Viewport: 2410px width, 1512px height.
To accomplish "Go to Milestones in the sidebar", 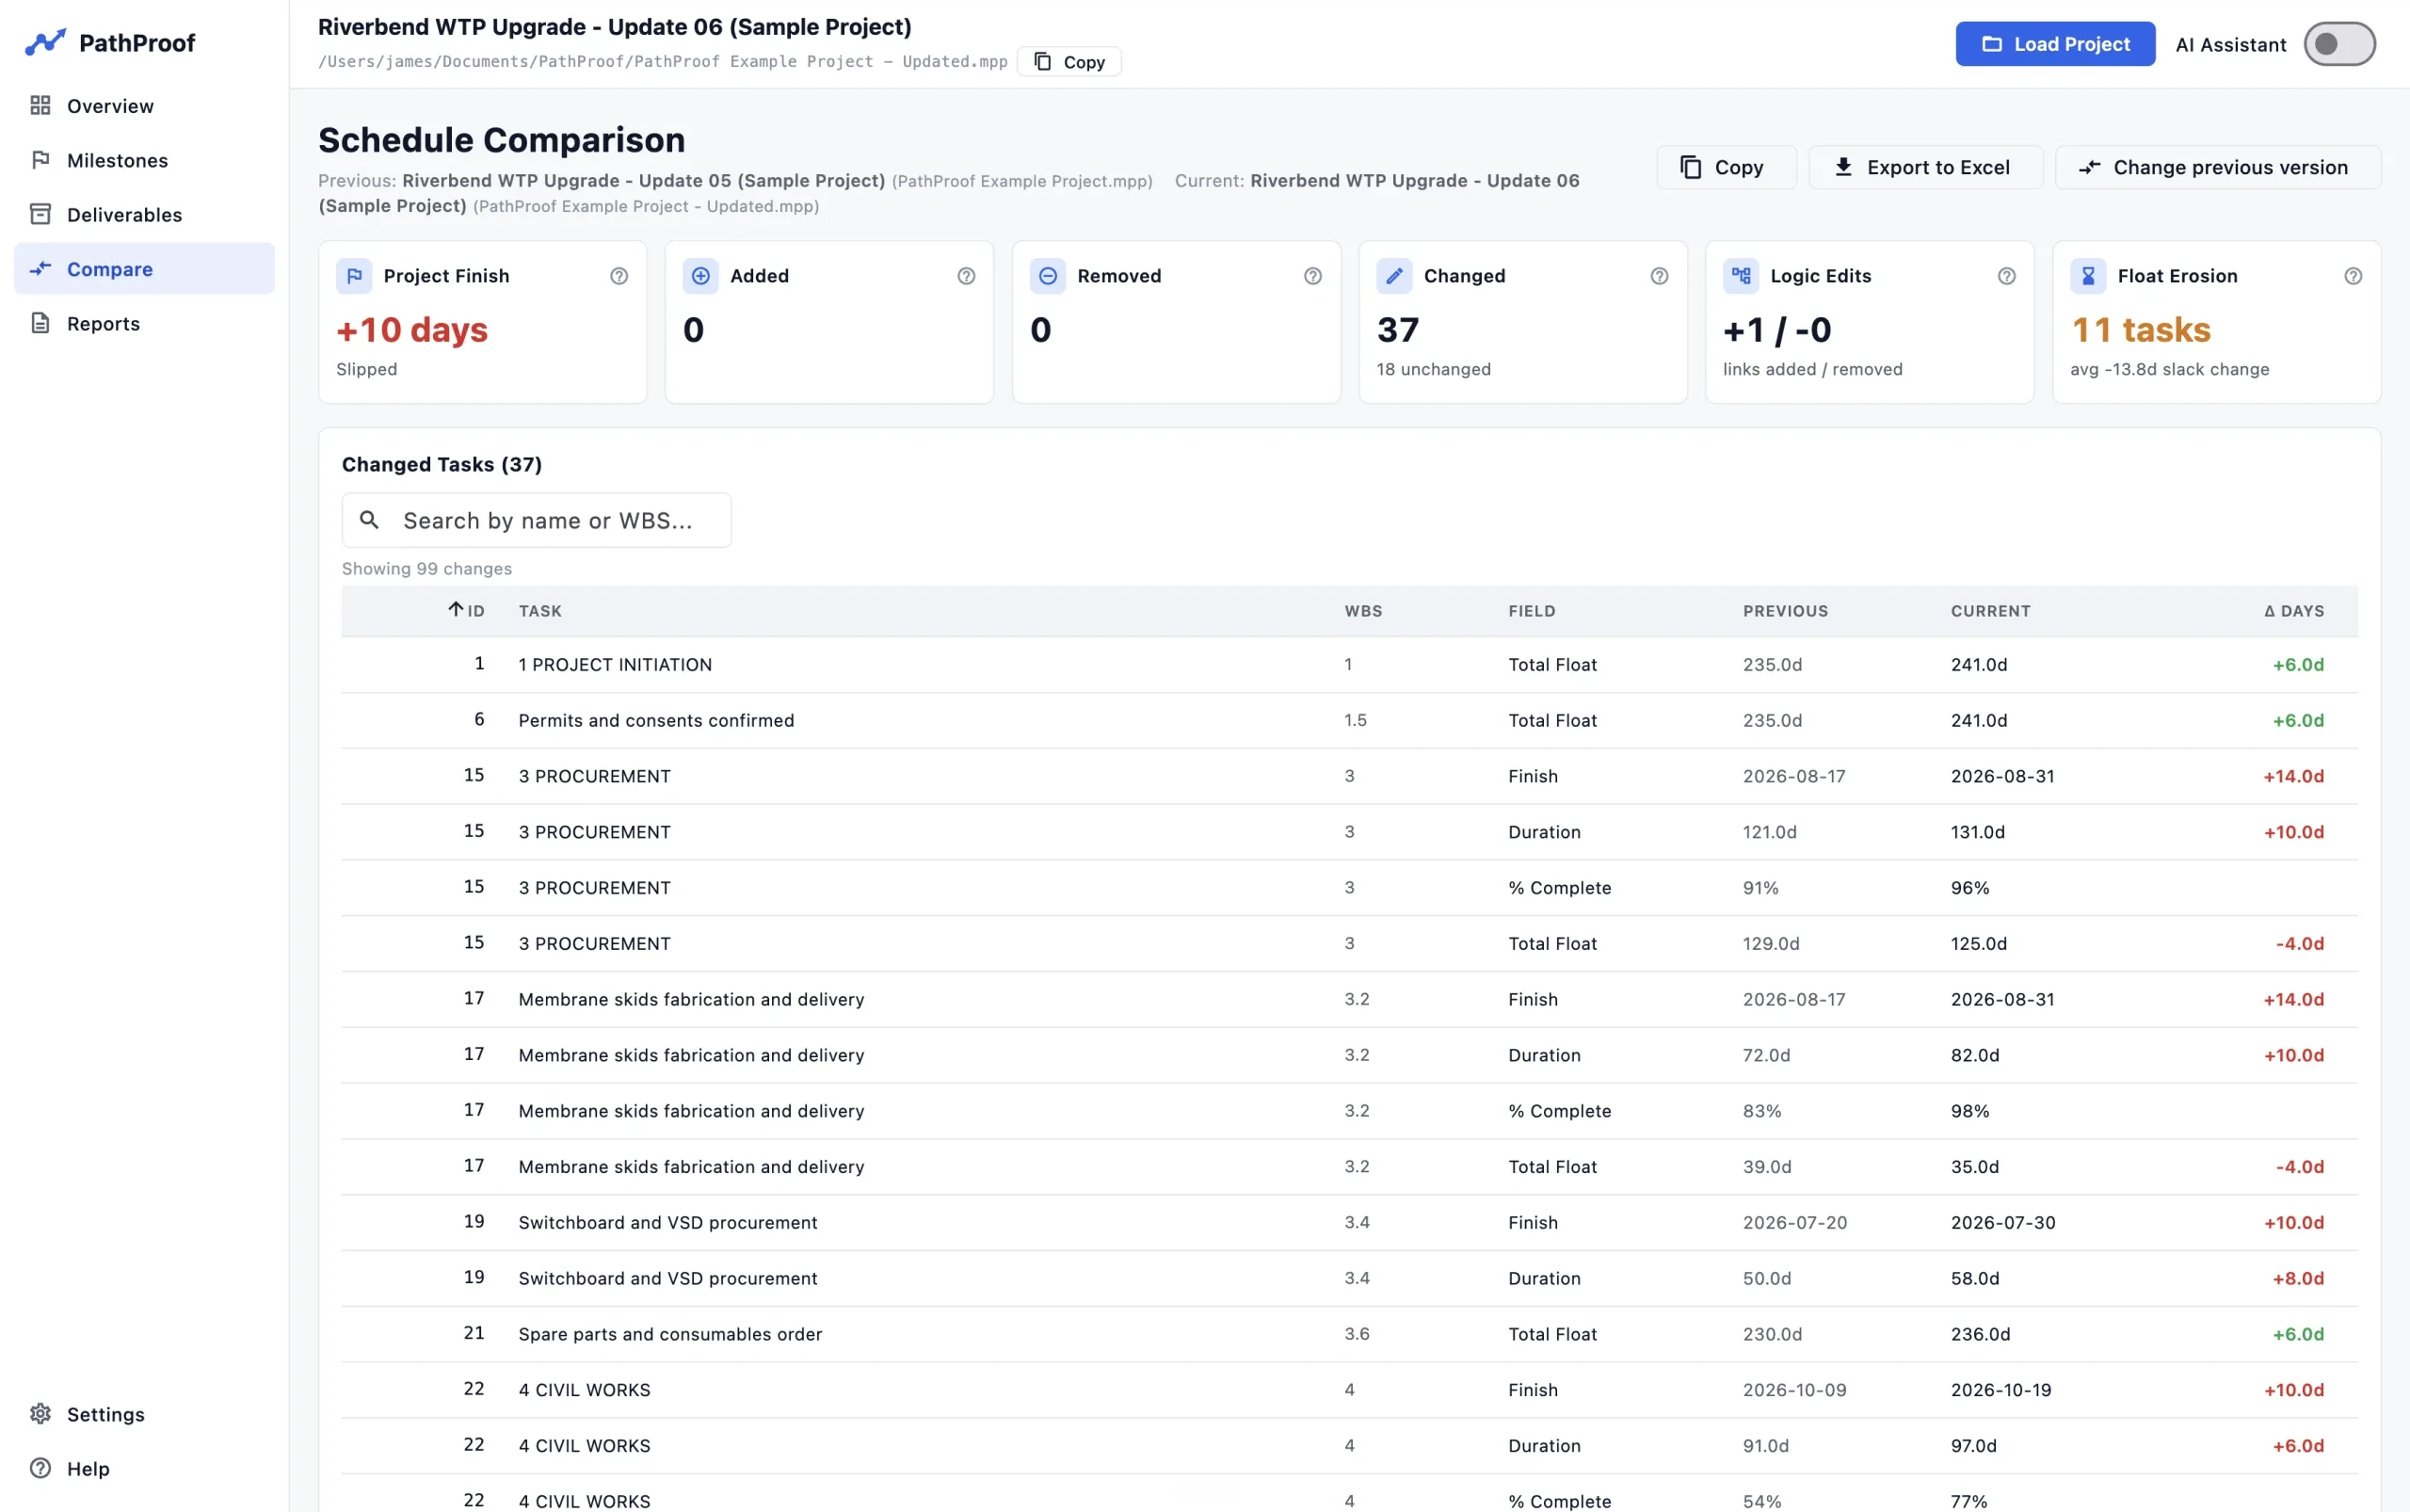I will tap(144, 160).
